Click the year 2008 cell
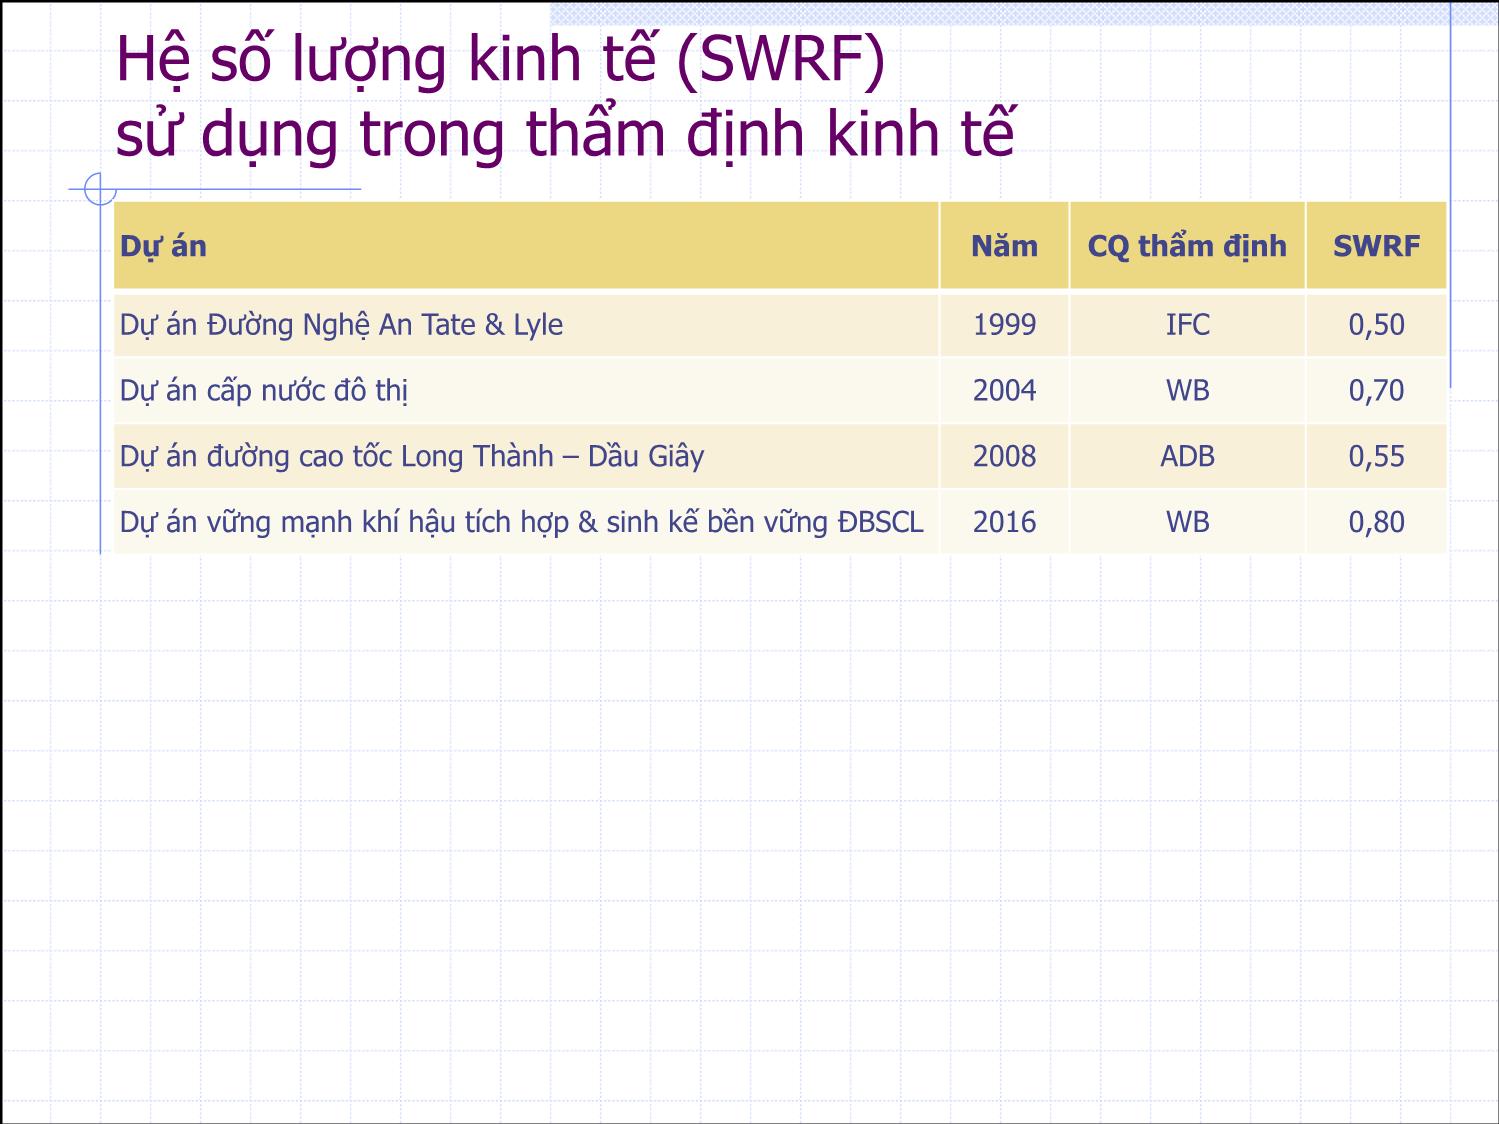1499x1124 pixels. coord(1004,456)
